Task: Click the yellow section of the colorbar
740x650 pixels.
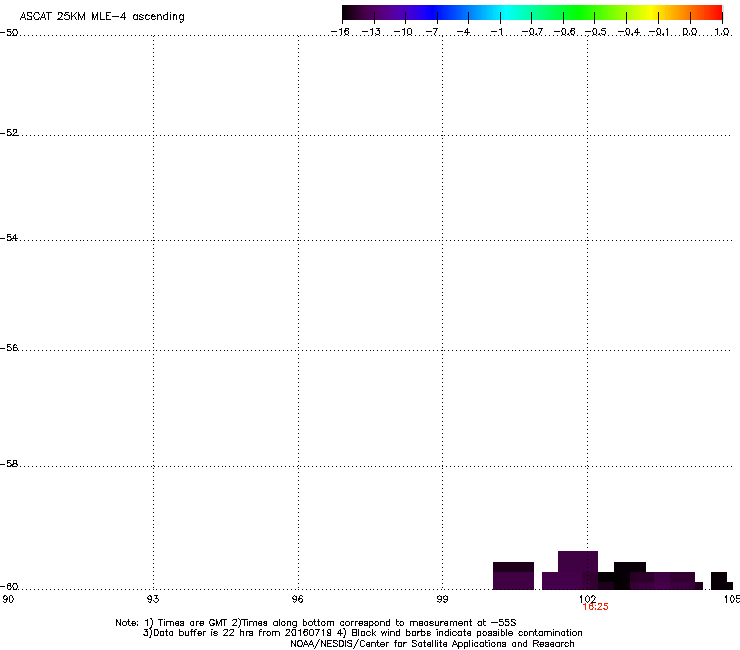Action: 654,13
